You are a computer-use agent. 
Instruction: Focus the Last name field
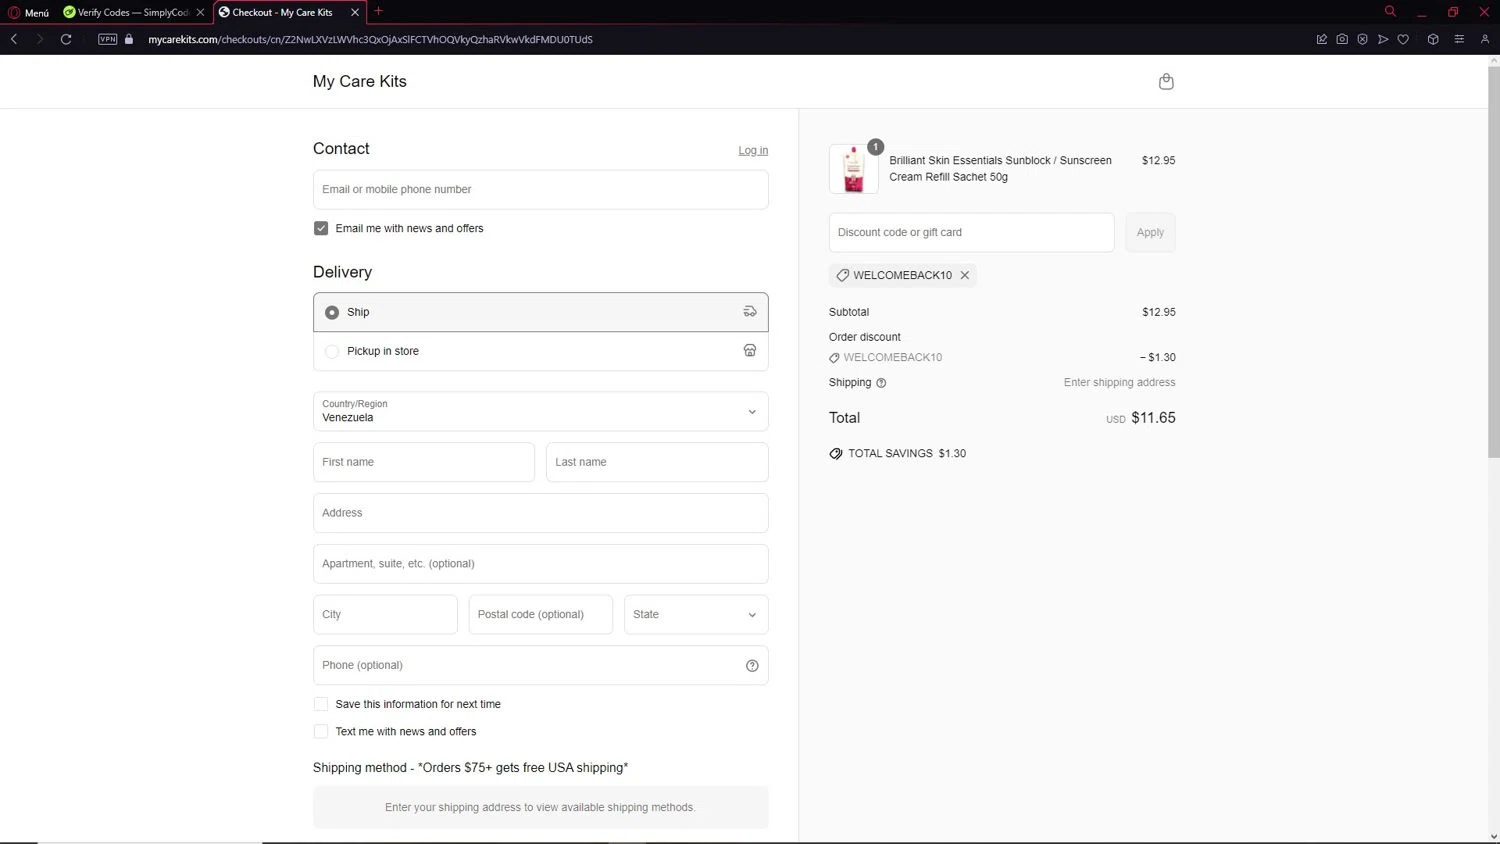(x=657, y=462)
